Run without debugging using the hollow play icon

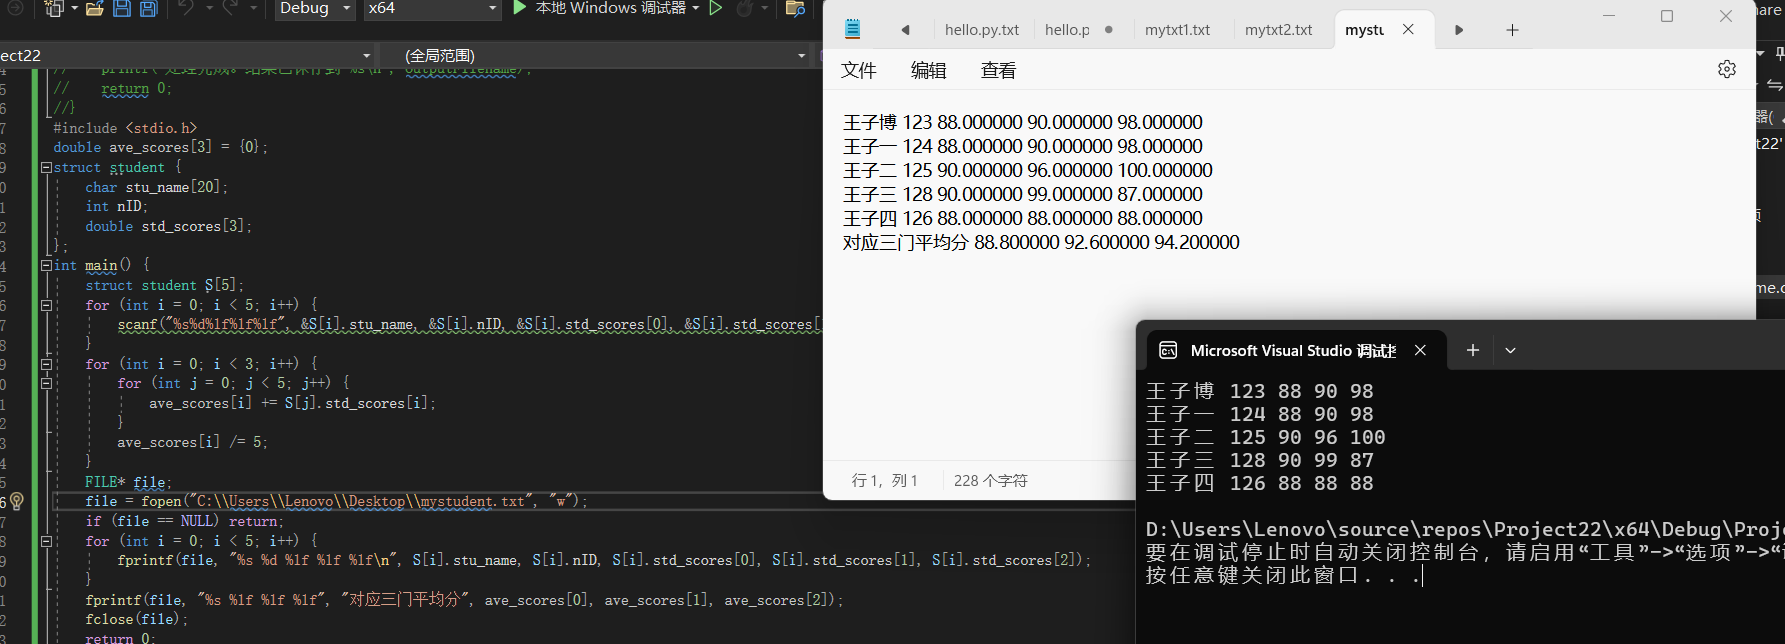tap(716, 8)
